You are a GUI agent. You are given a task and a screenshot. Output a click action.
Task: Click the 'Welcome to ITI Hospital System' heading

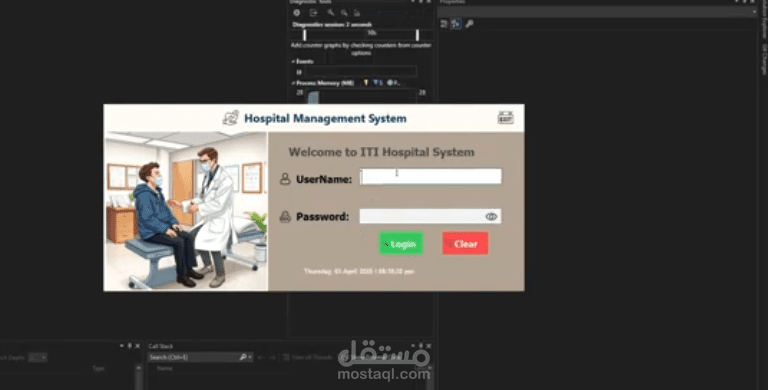(x=382, y=152)
